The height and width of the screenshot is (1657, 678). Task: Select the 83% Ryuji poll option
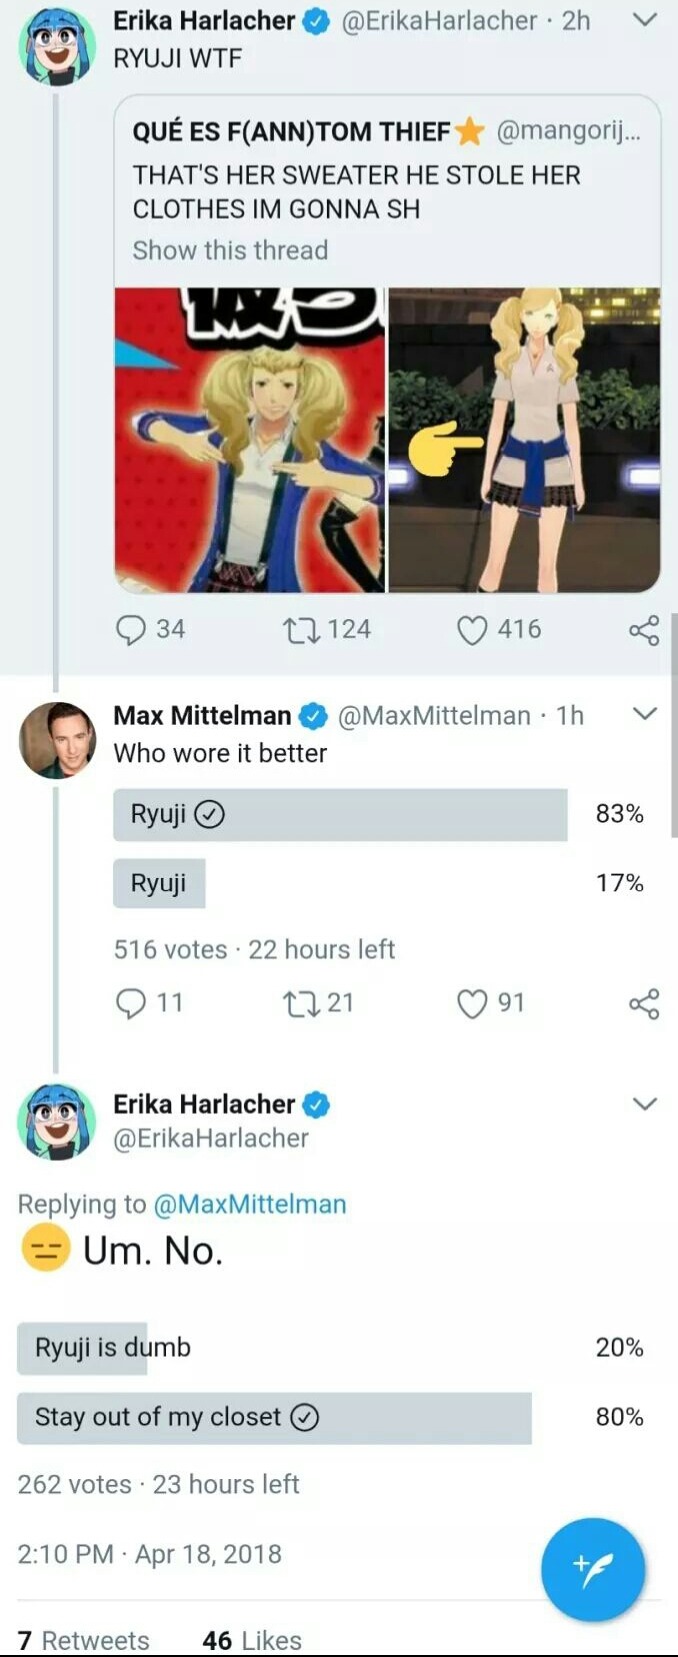tap(340, 815)
